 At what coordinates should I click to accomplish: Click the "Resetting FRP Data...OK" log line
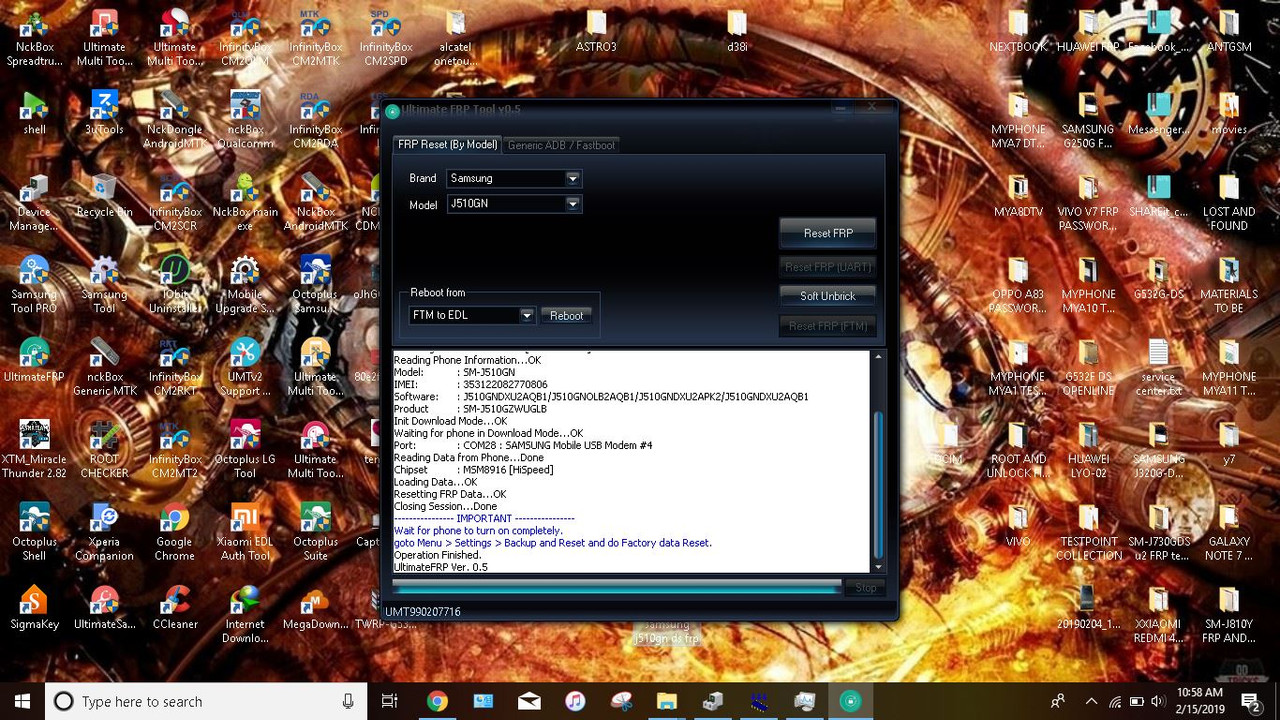coord(450,494)
